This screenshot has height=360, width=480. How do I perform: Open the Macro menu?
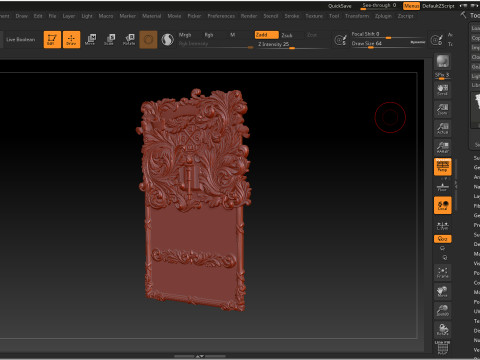pyautogui.click(x=106, y=16)
